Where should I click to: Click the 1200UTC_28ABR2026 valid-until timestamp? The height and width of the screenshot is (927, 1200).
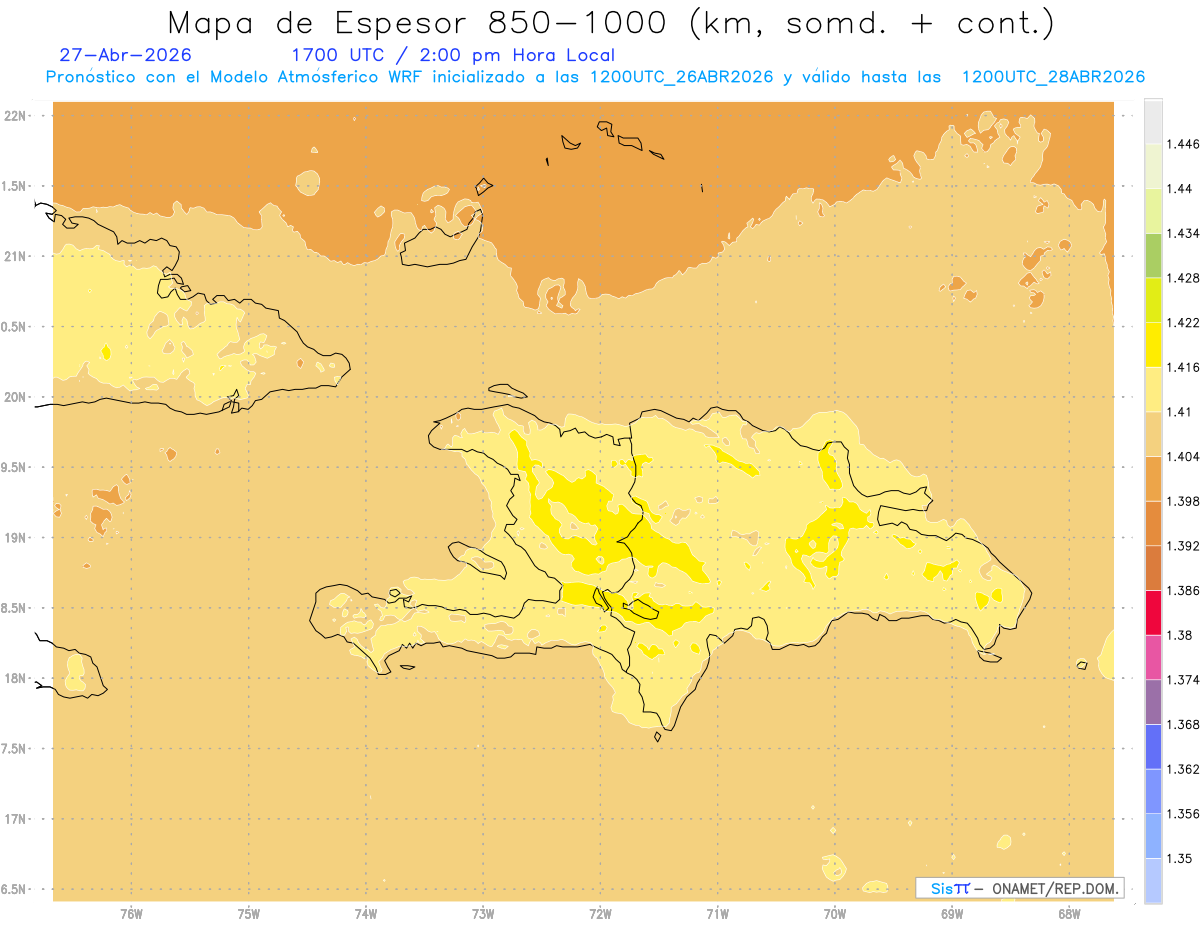tap(1053, 77)
